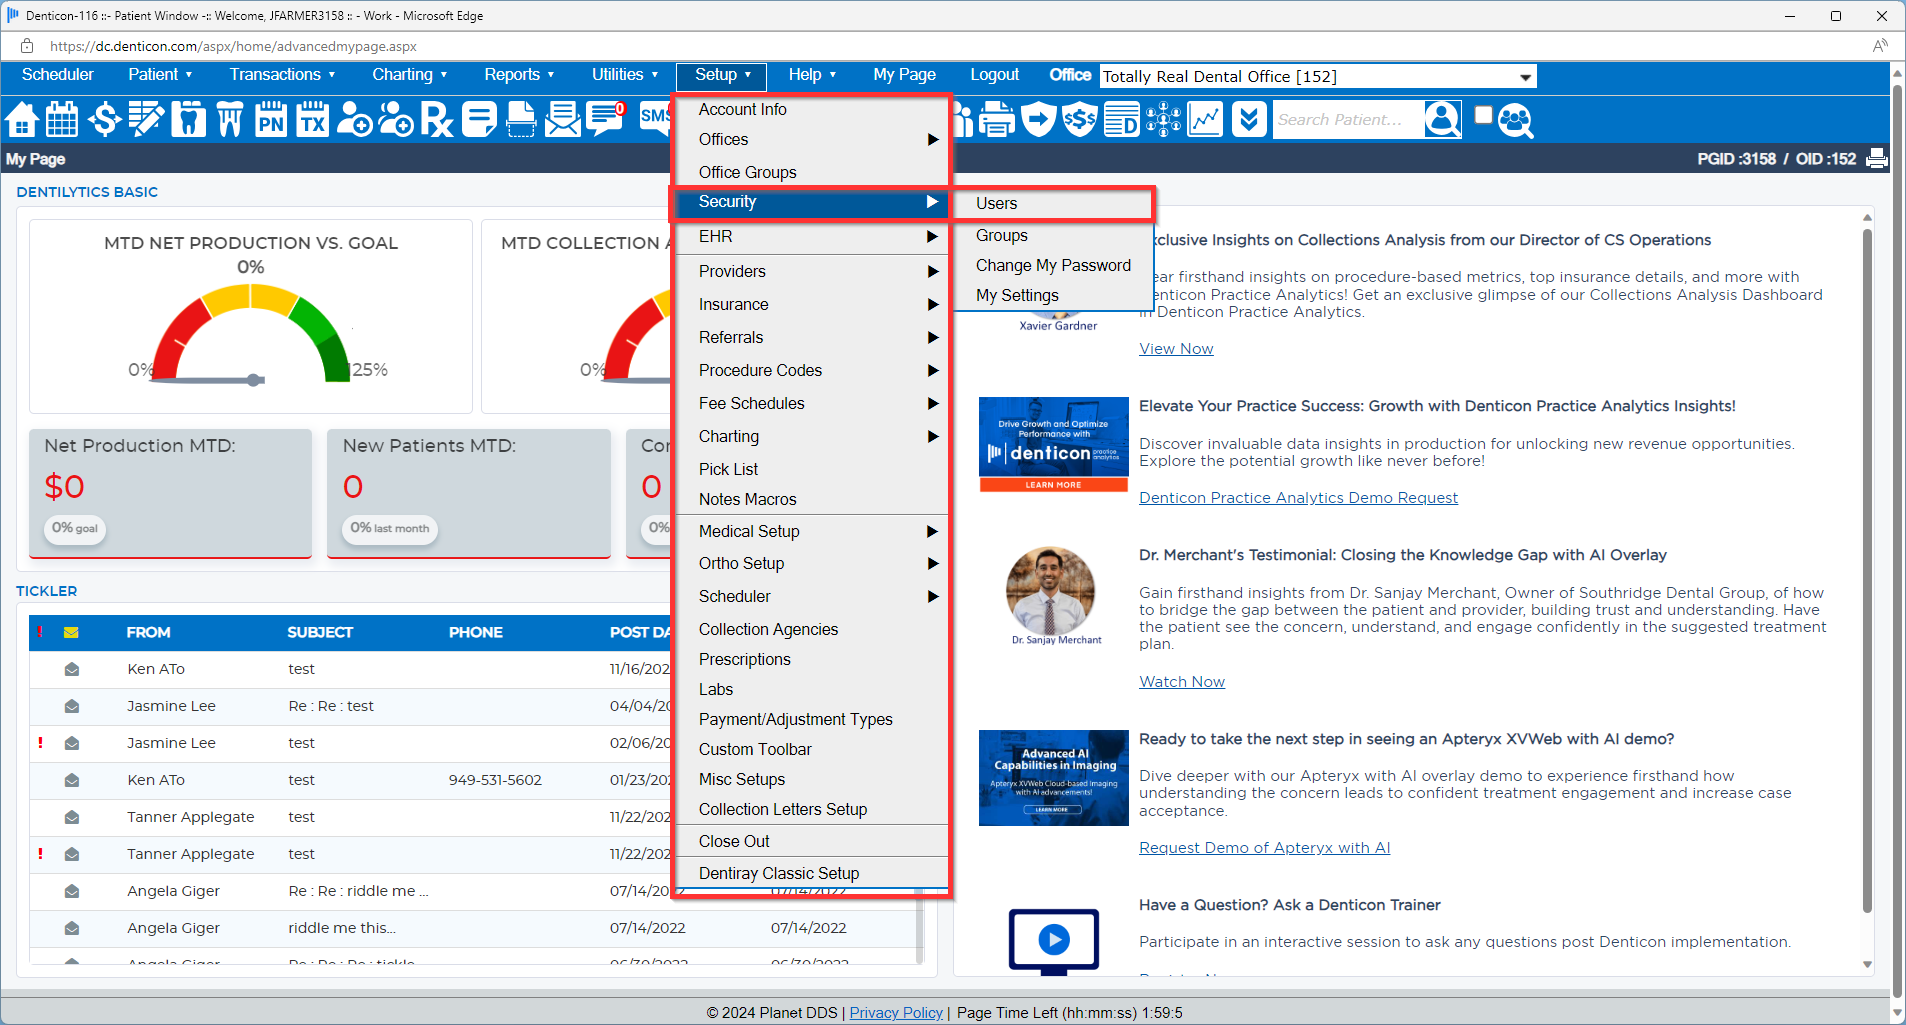Select Custom Toolbar menu entry
The width and height of the screenshot is (1906, 1025).
(812, 750)
